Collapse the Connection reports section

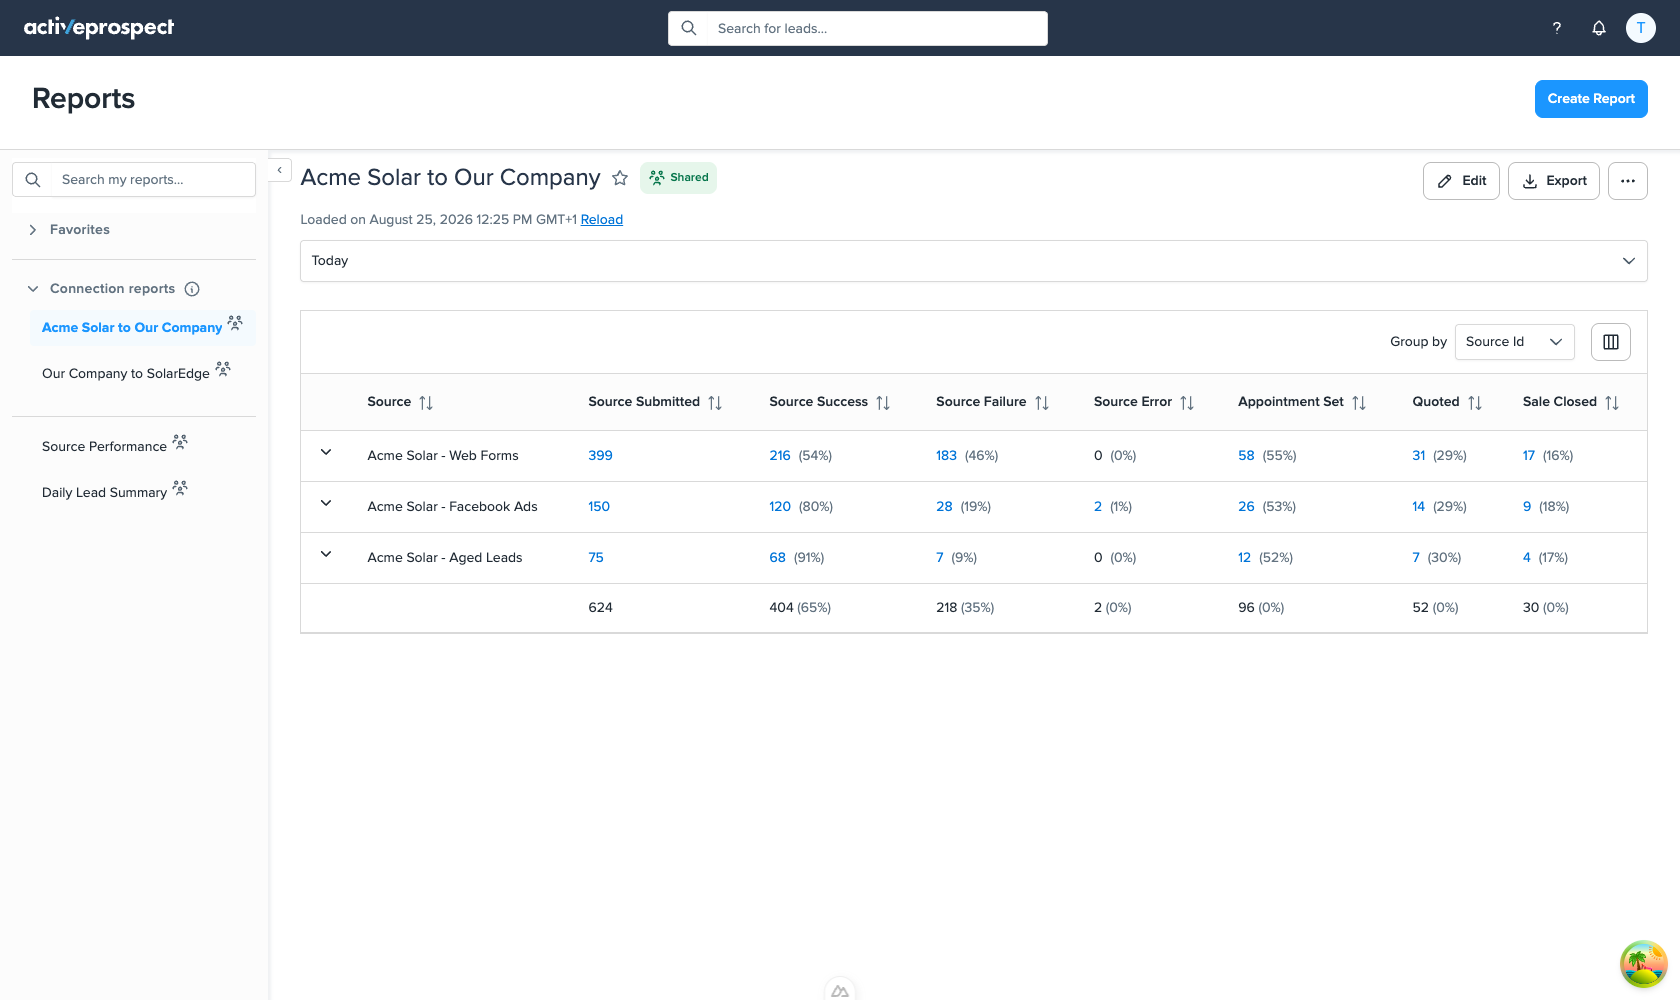pyautogui.click(x=33, y=289)
